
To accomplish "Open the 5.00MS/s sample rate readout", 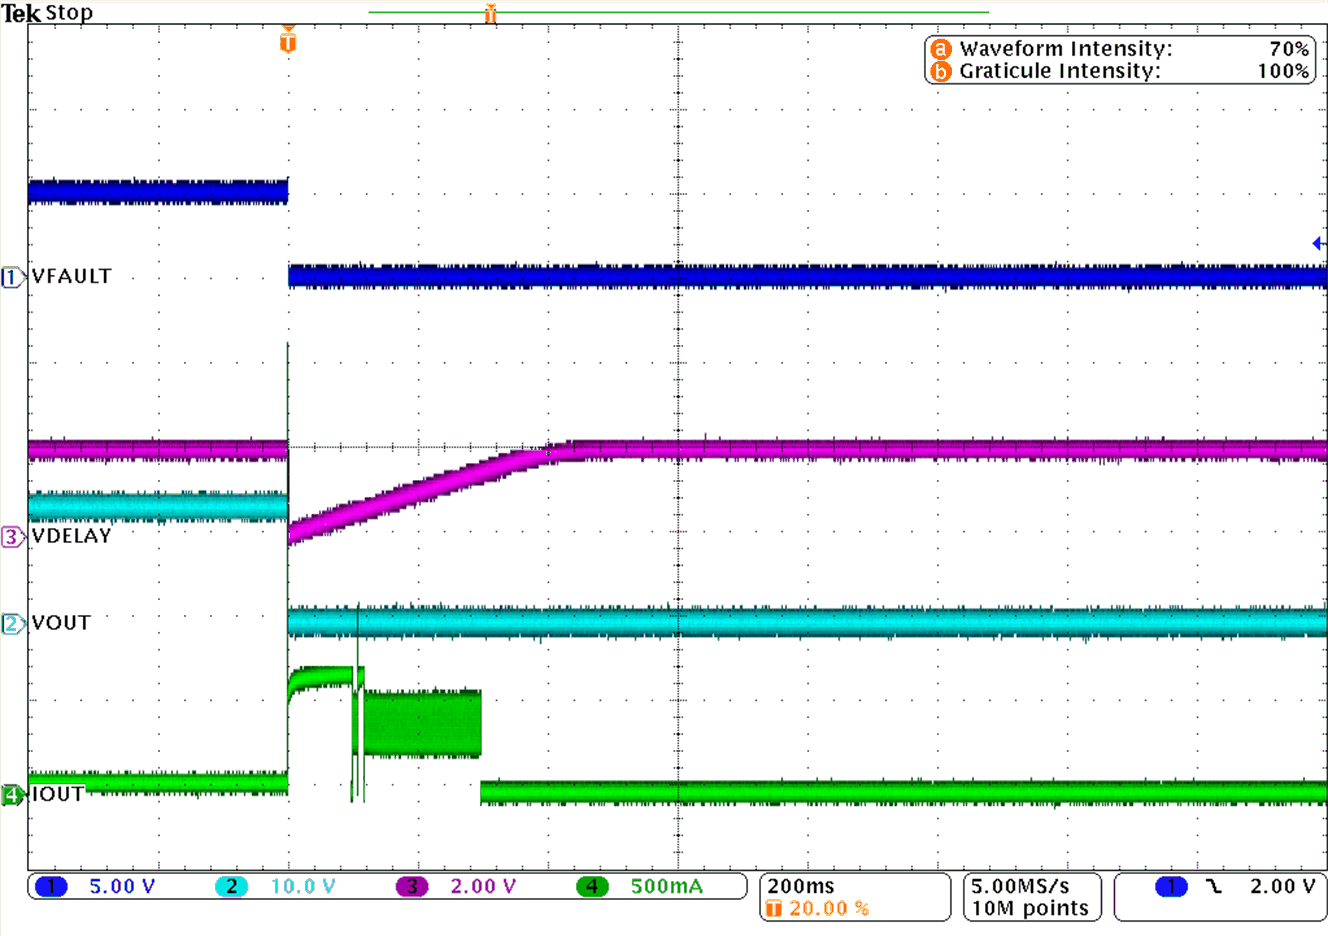I will [1019, 886].
